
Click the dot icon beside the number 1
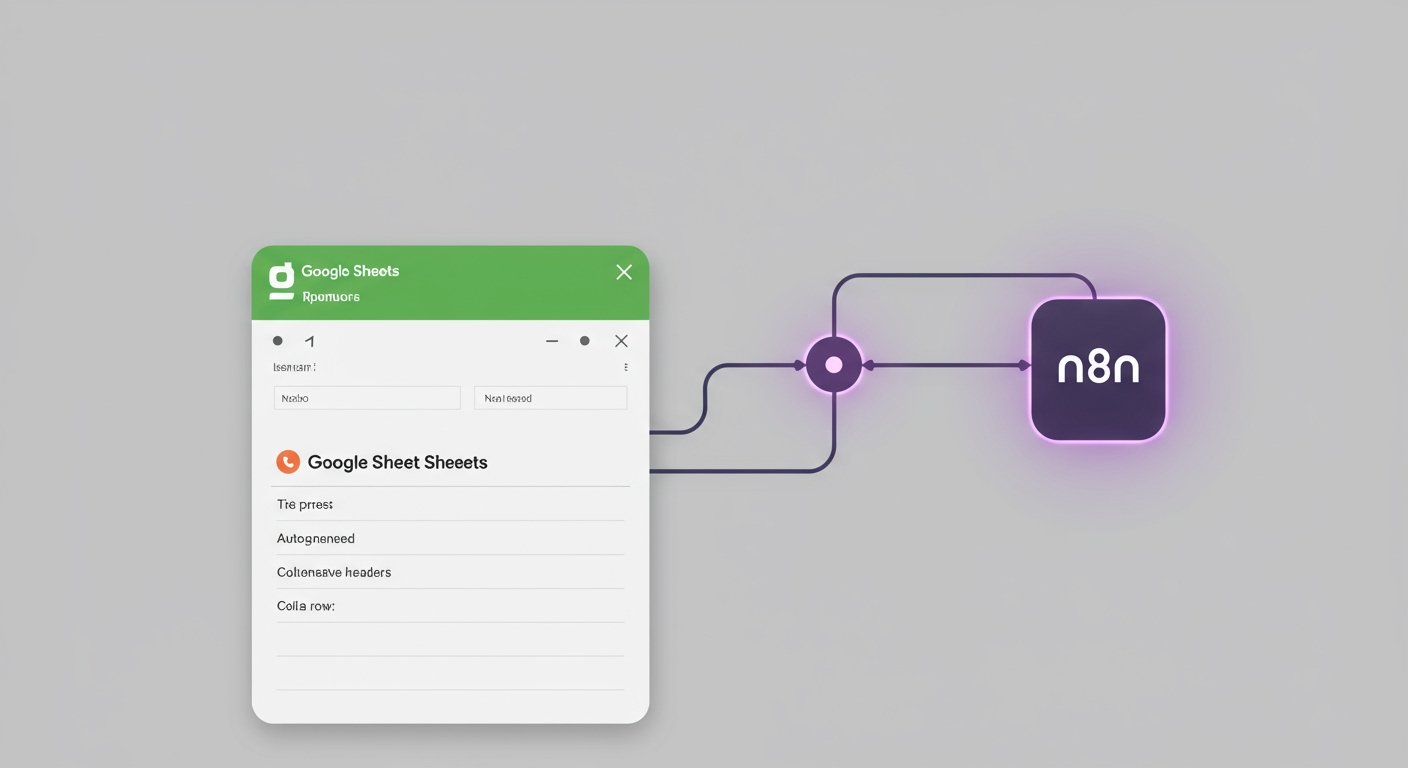(x=278, y=341)
